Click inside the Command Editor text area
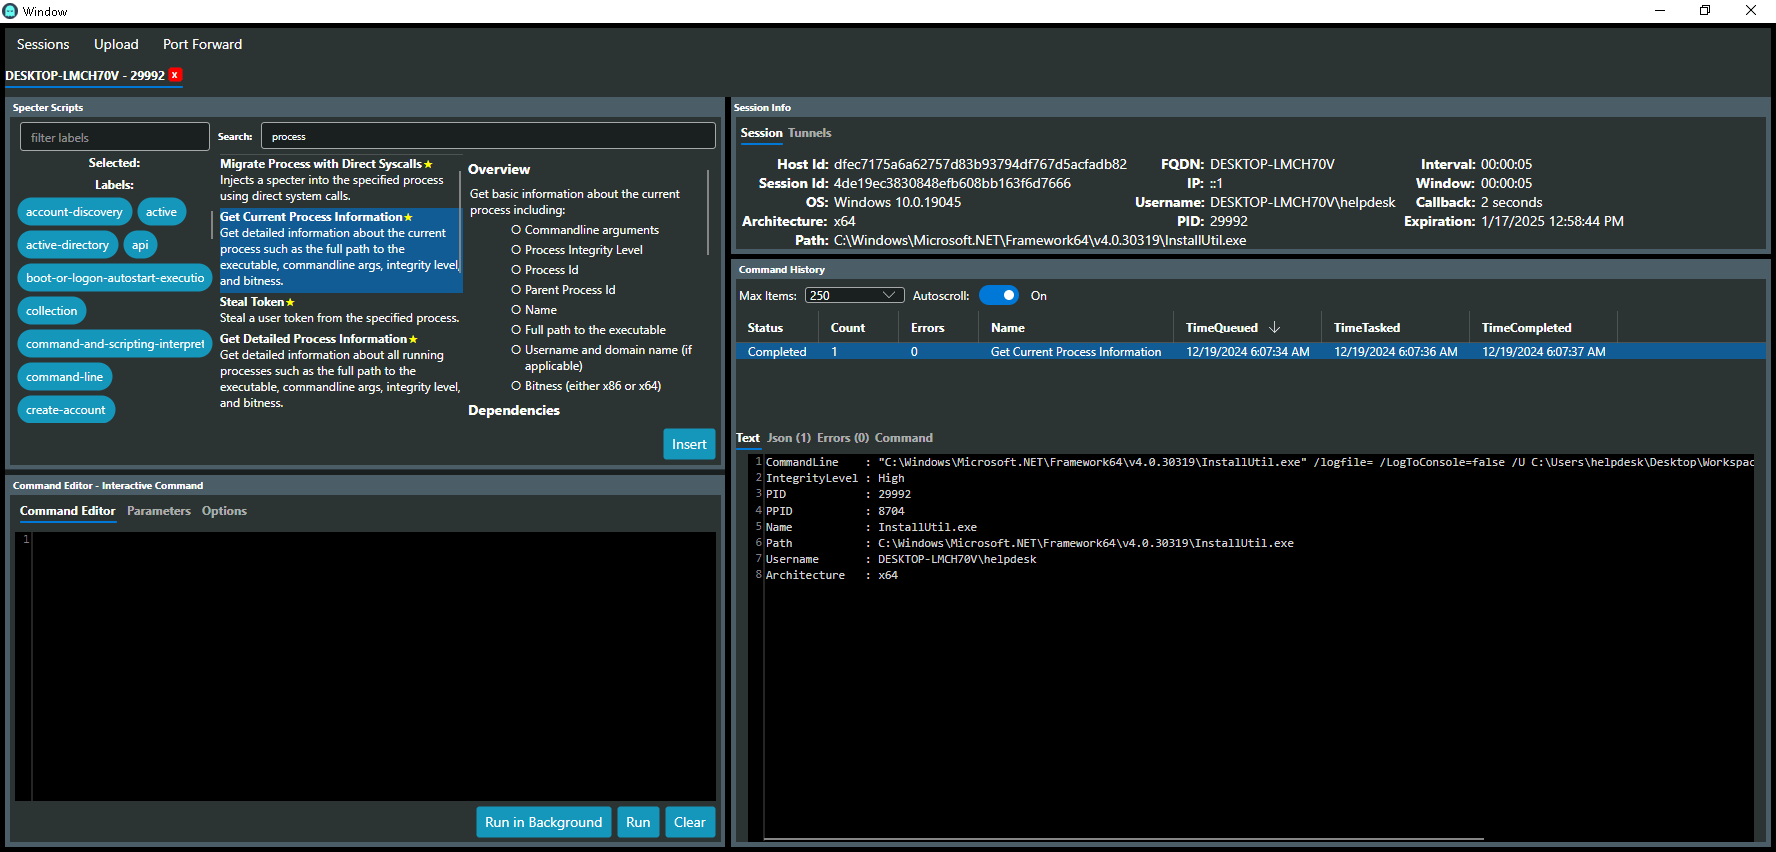Screen dimensions: 1776x852 [374, 666]
